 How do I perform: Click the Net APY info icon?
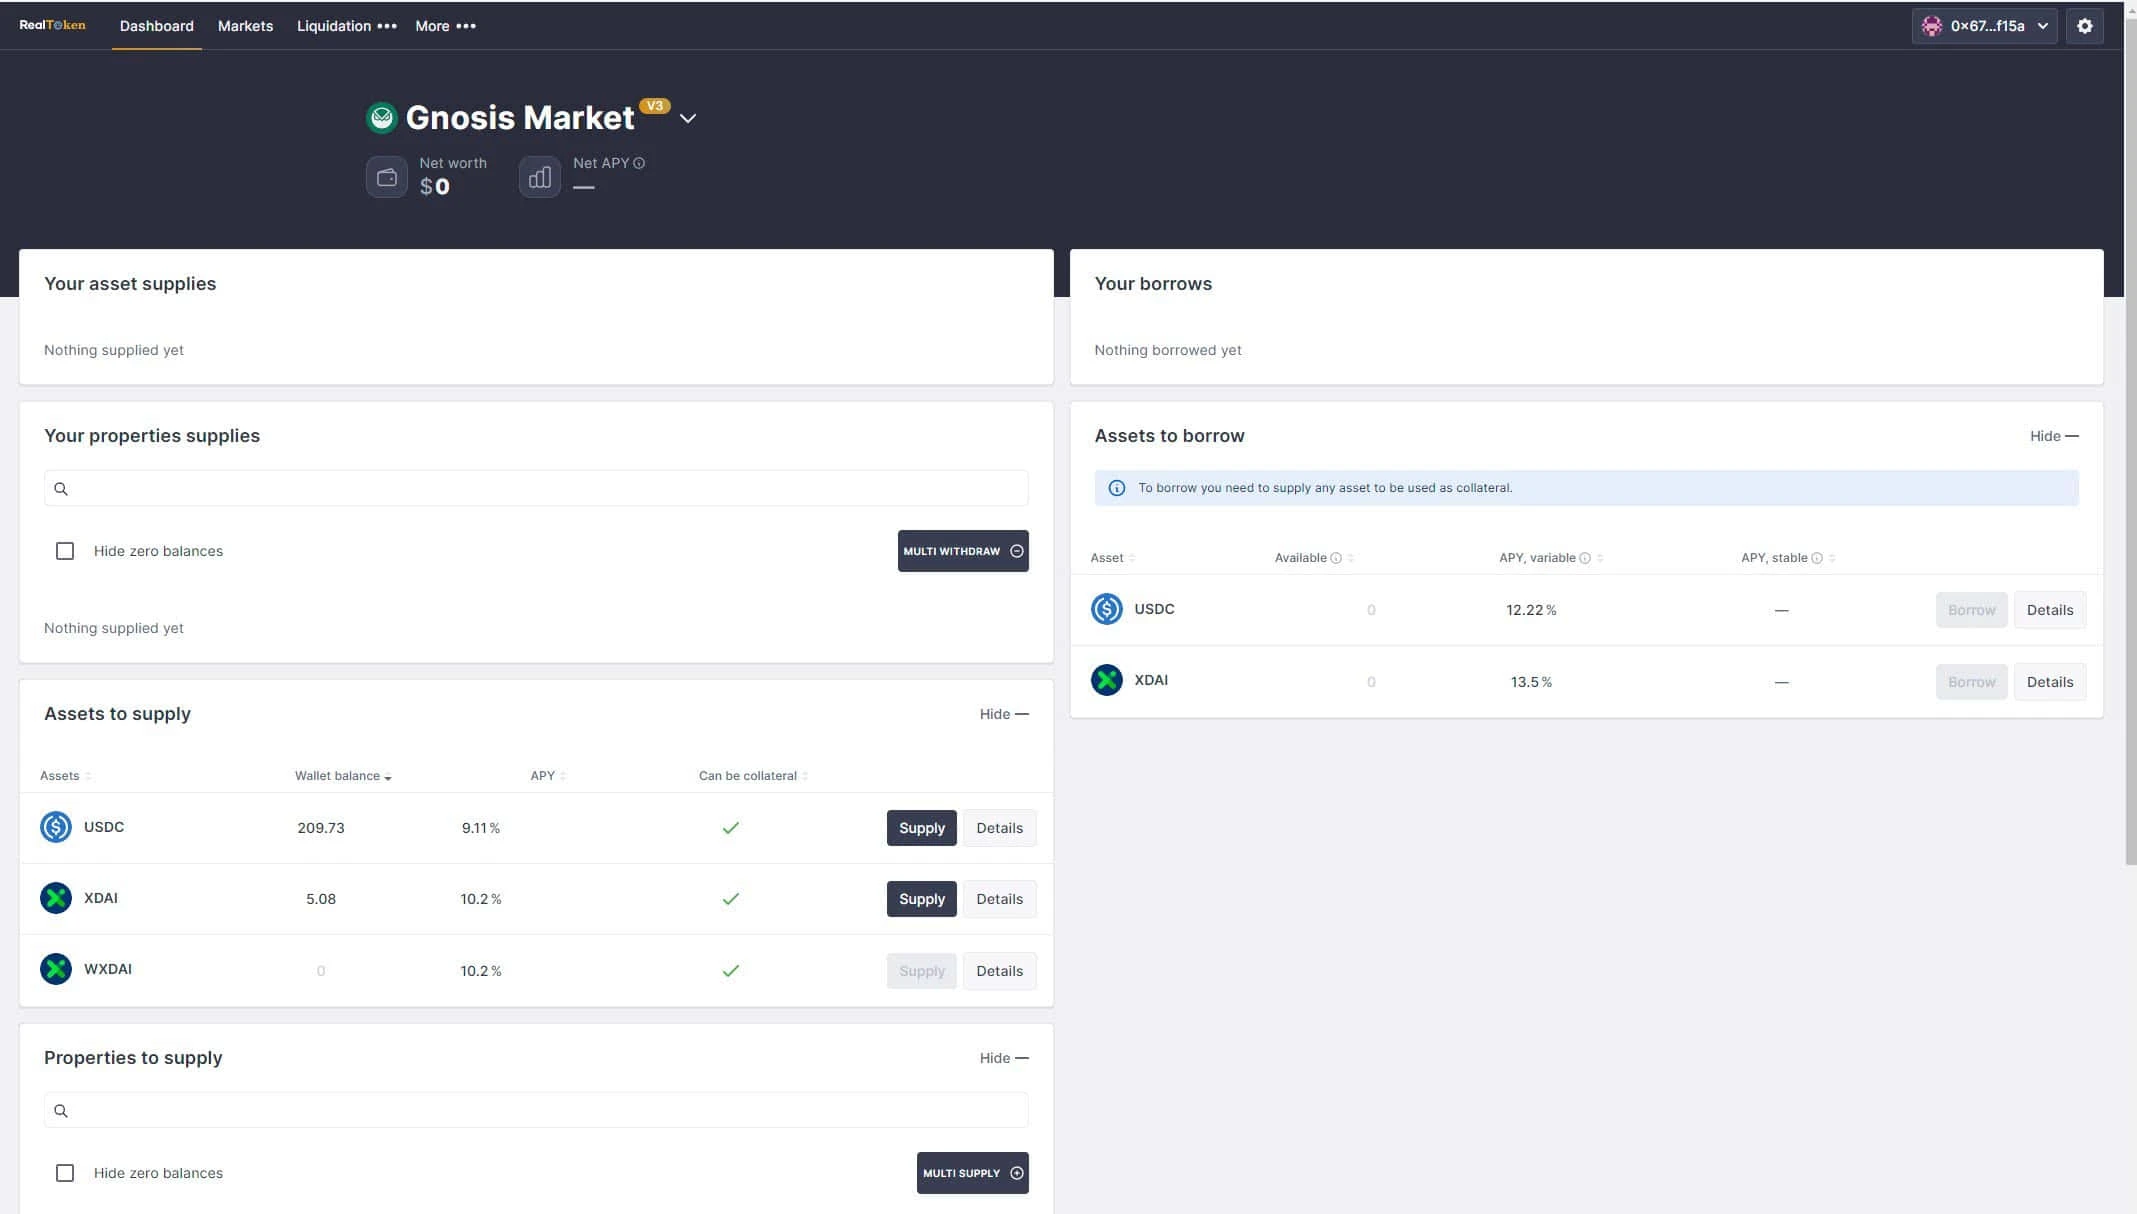639,163
